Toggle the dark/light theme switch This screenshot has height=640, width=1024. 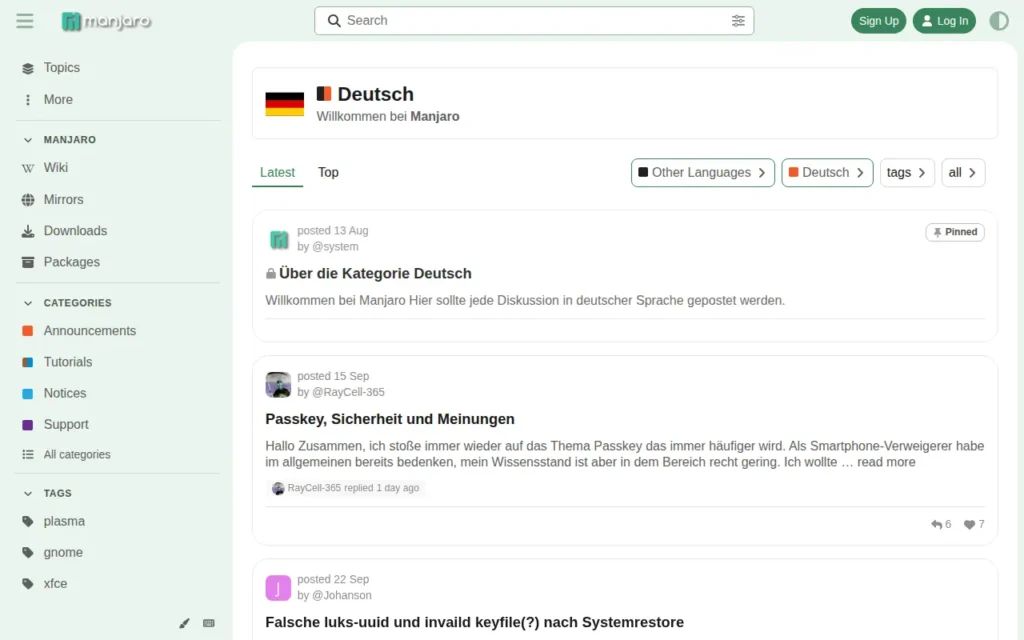tap(999, 21)
